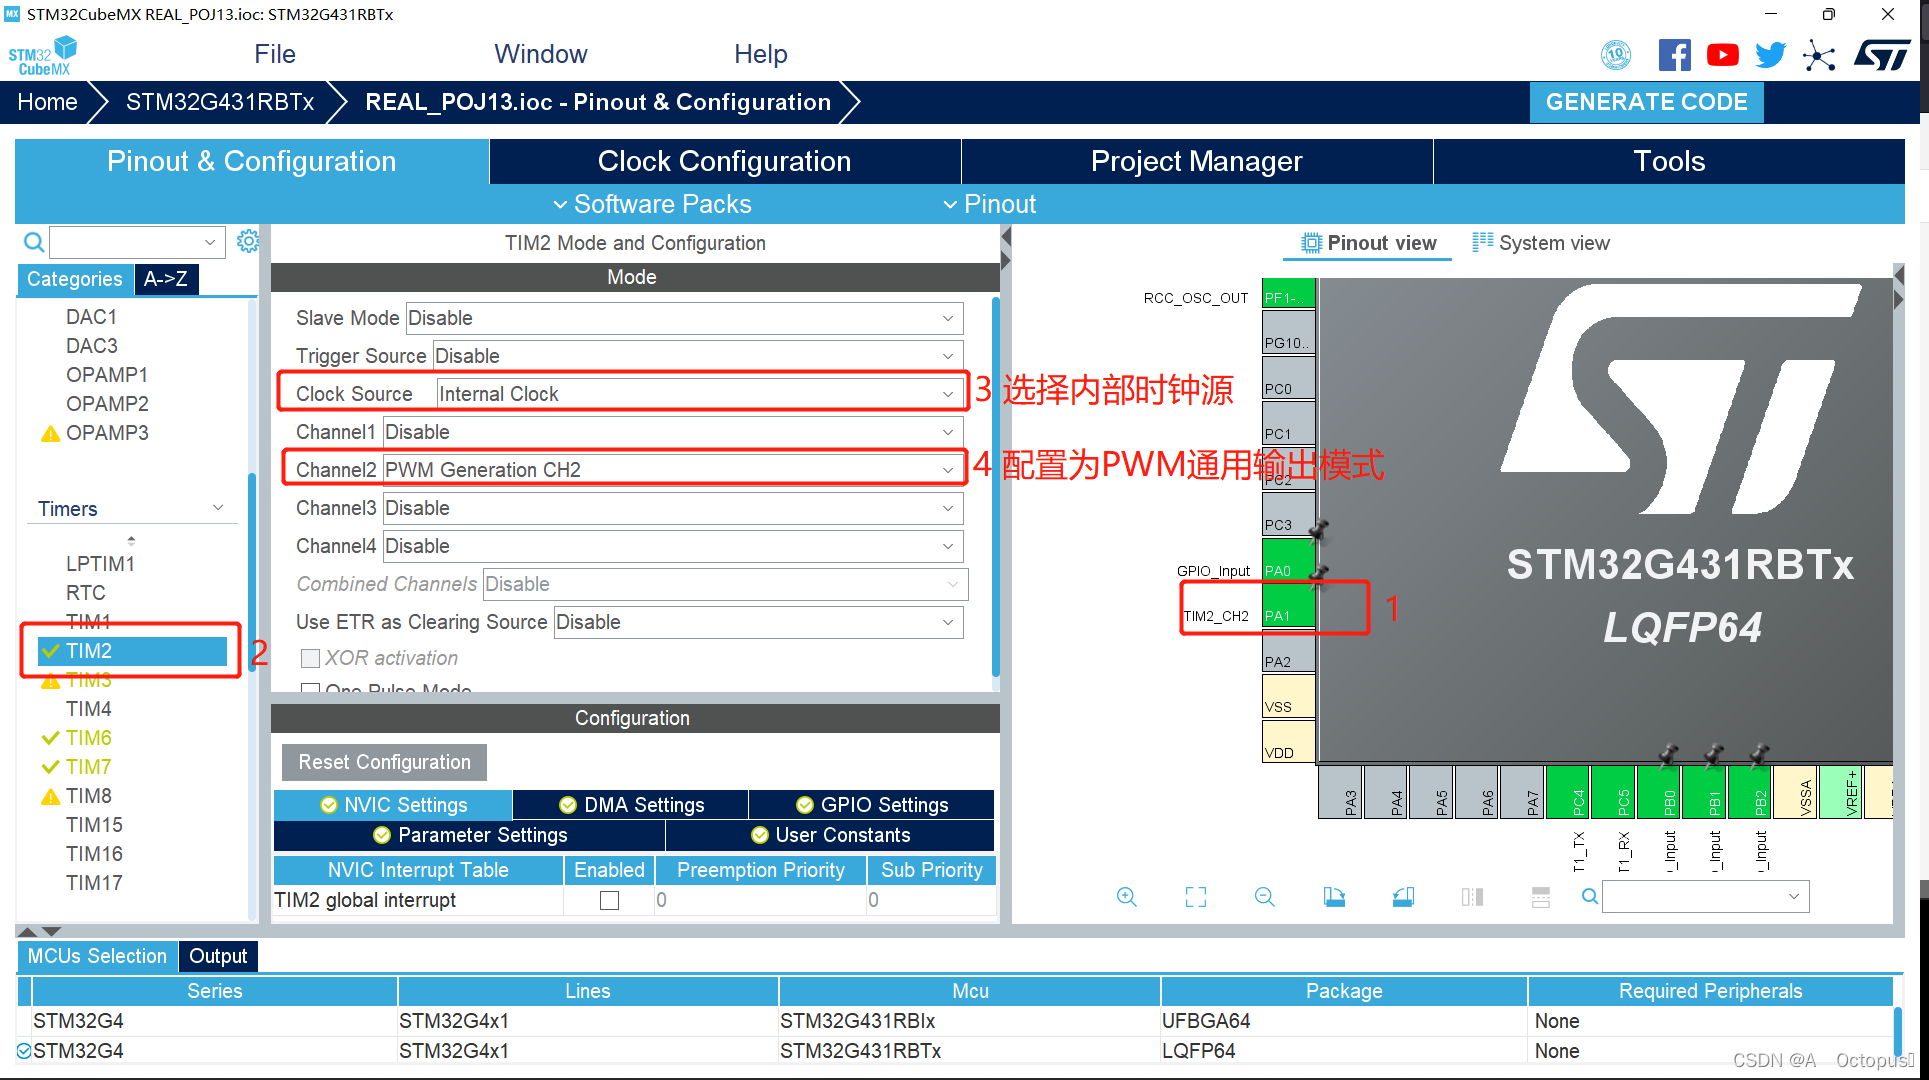This screenshot has height=1080, width=1929.
Task: Open the Channel3 dropdown
Action: (673, 508)
